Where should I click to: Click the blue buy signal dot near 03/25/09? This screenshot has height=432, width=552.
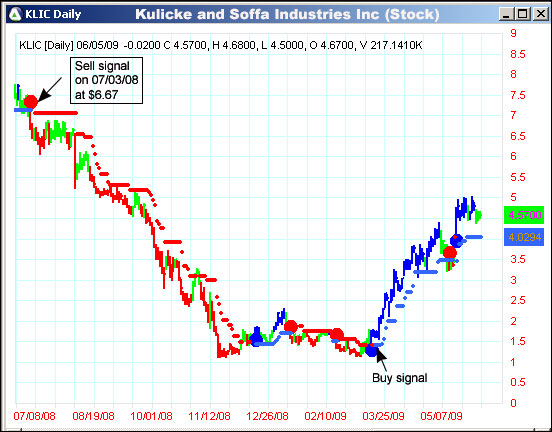tap(371, 349)
